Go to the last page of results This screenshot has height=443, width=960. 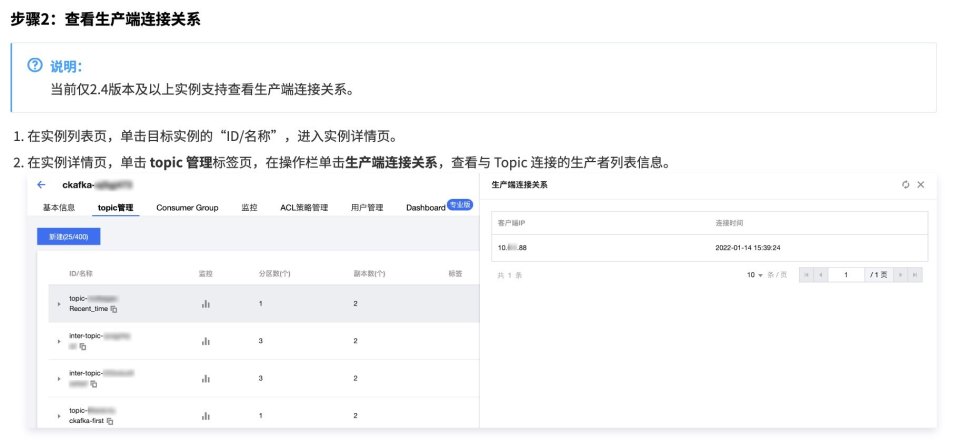point(915,274)
